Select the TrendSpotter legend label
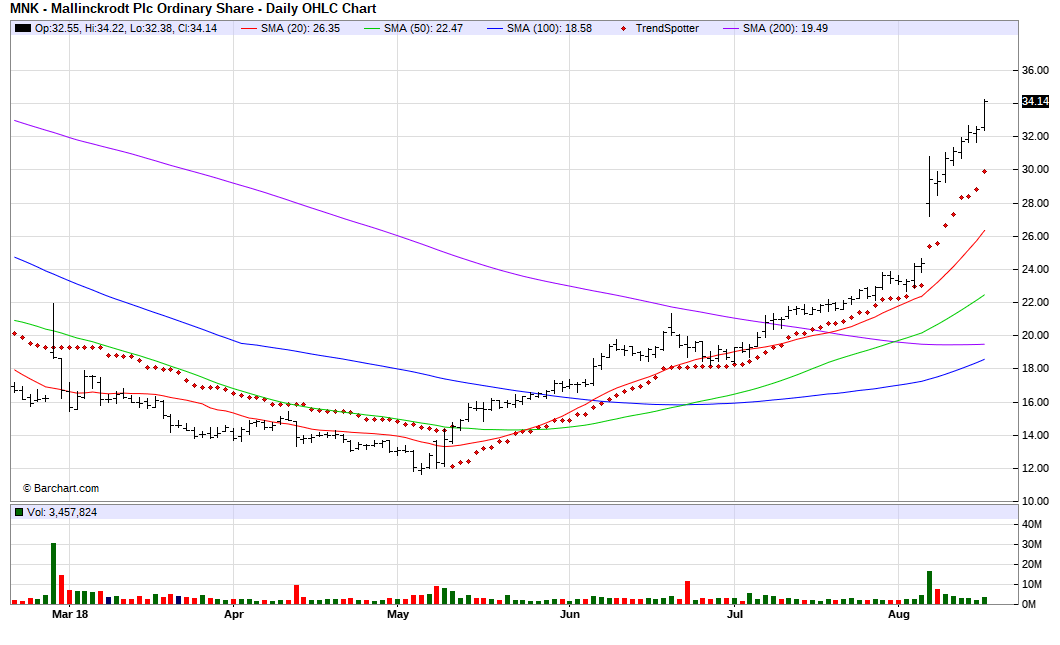 coord(667,28)
